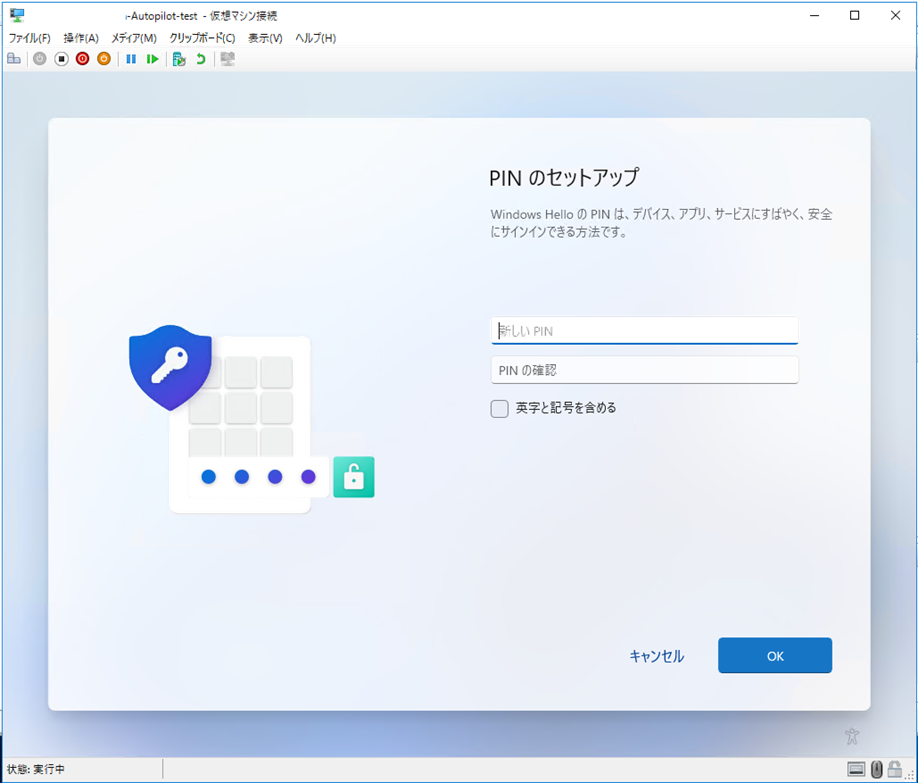The height and width of the screenshot is (783, 918).
Task: Click the red Shut Down icon
Action: coord(83,59)
